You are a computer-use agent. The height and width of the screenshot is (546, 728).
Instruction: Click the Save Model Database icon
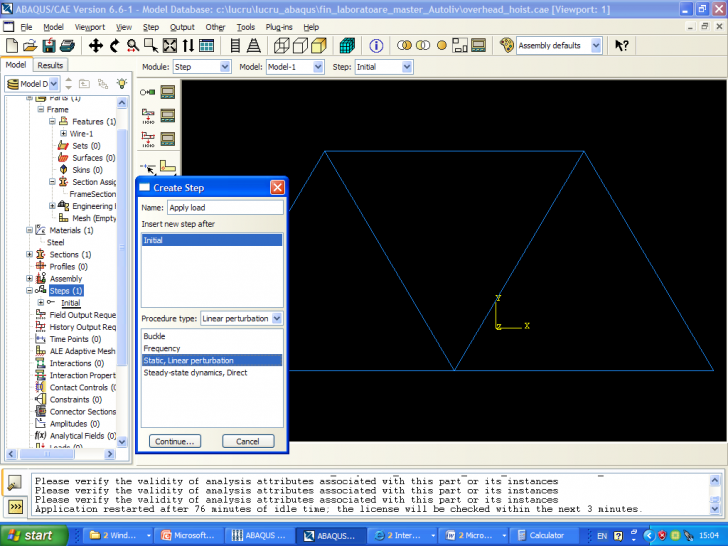[49, 46]
